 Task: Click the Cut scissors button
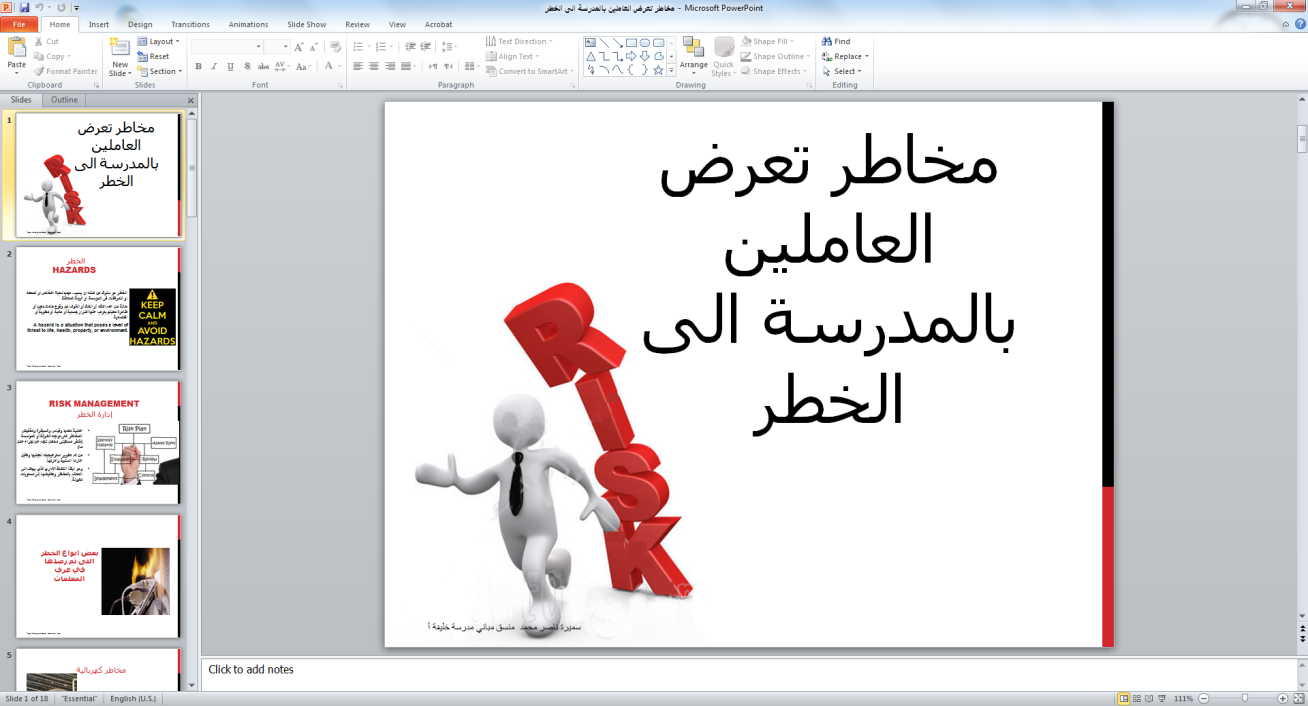[46, 42]
